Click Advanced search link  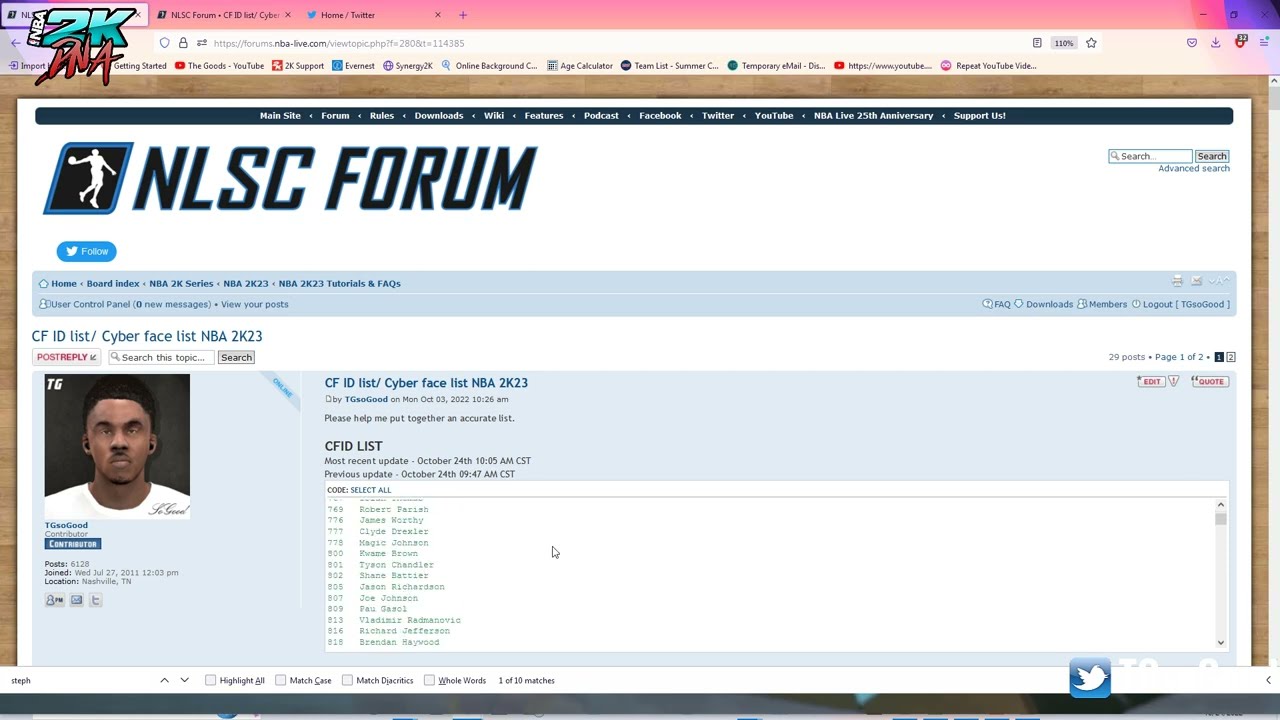(x=1194, y=168)
